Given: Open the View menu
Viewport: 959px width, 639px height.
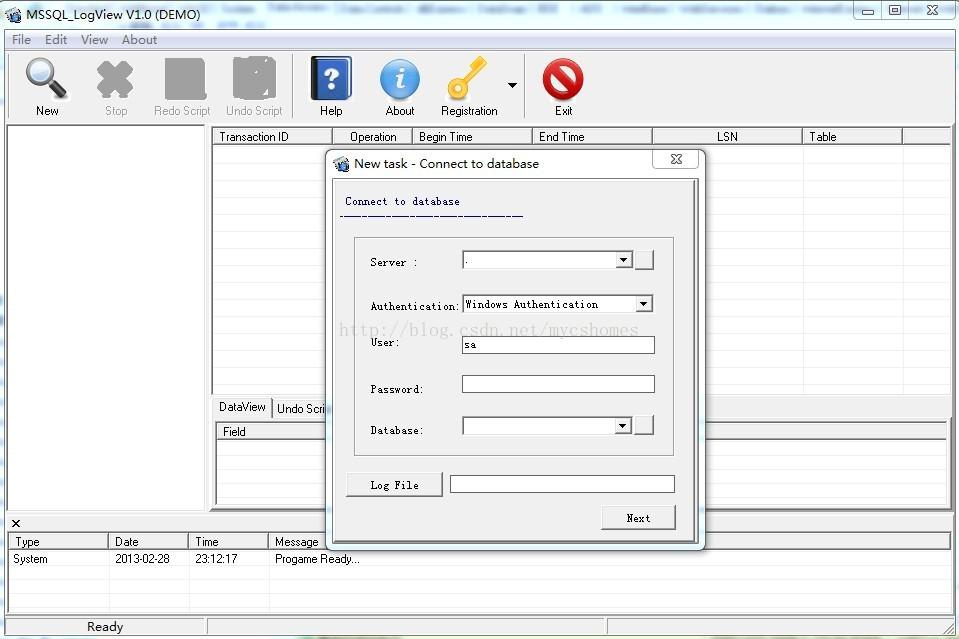Looking at the screenshot, I should [x=94, y=40].
